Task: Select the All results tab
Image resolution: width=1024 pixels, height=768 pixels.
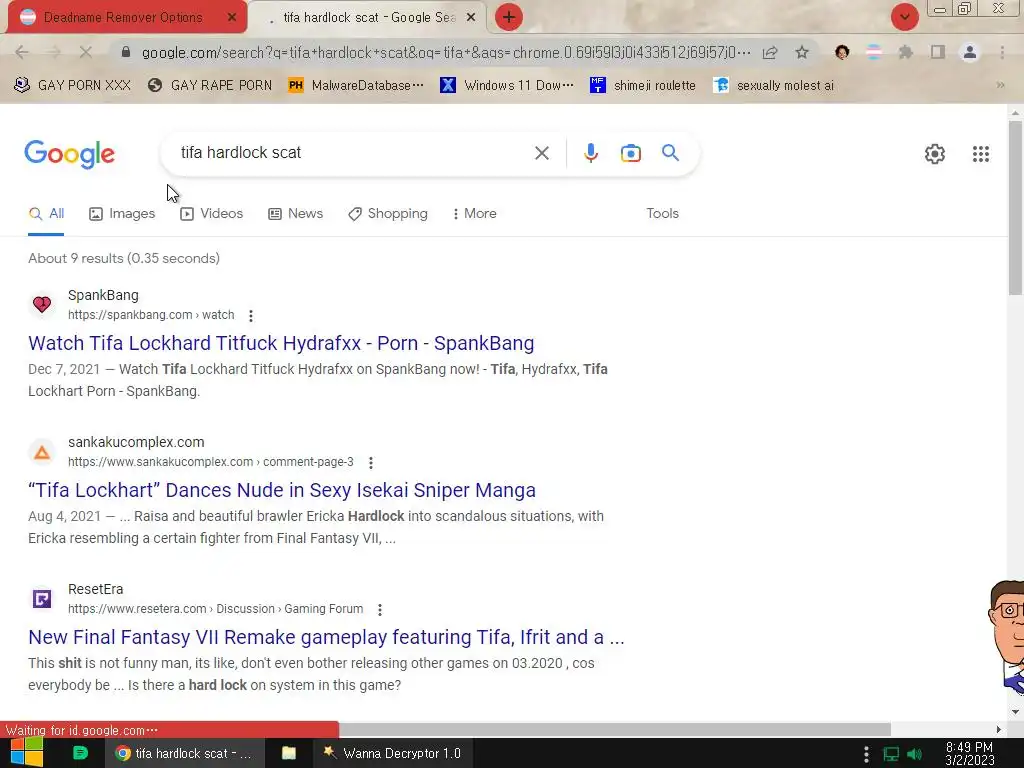Action: pos(46,214)
